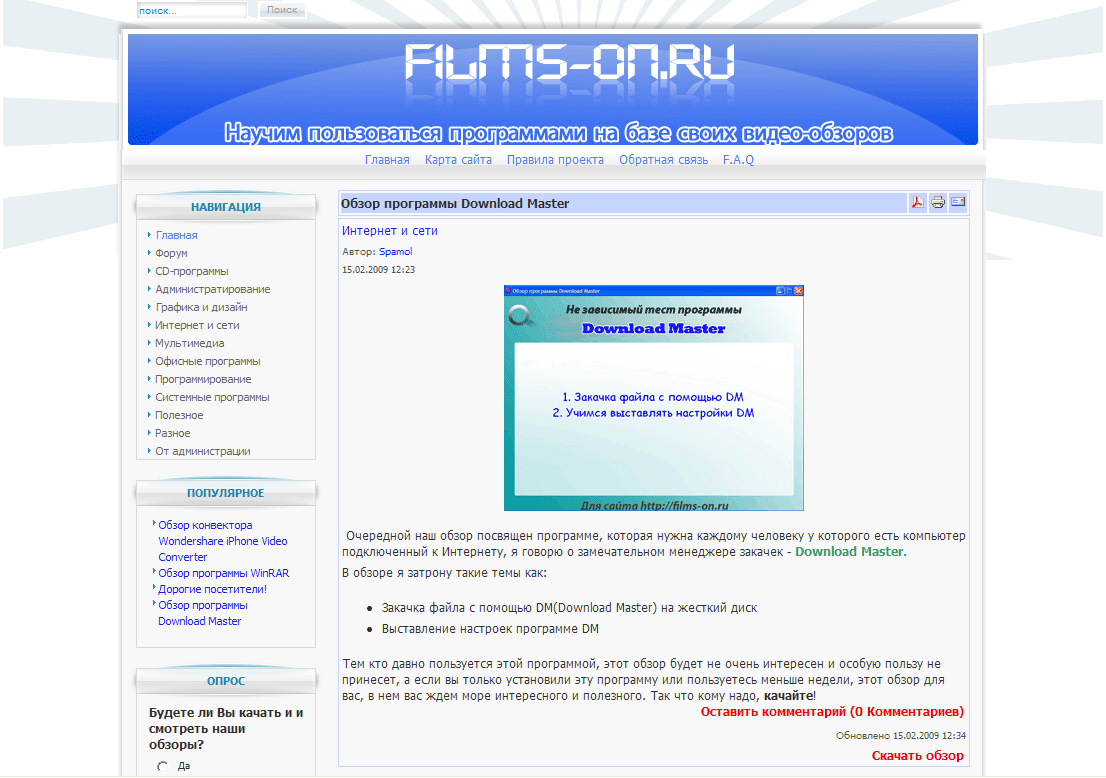
Task: Click article title Обзор программы Download Master
Action: [455, 203]
